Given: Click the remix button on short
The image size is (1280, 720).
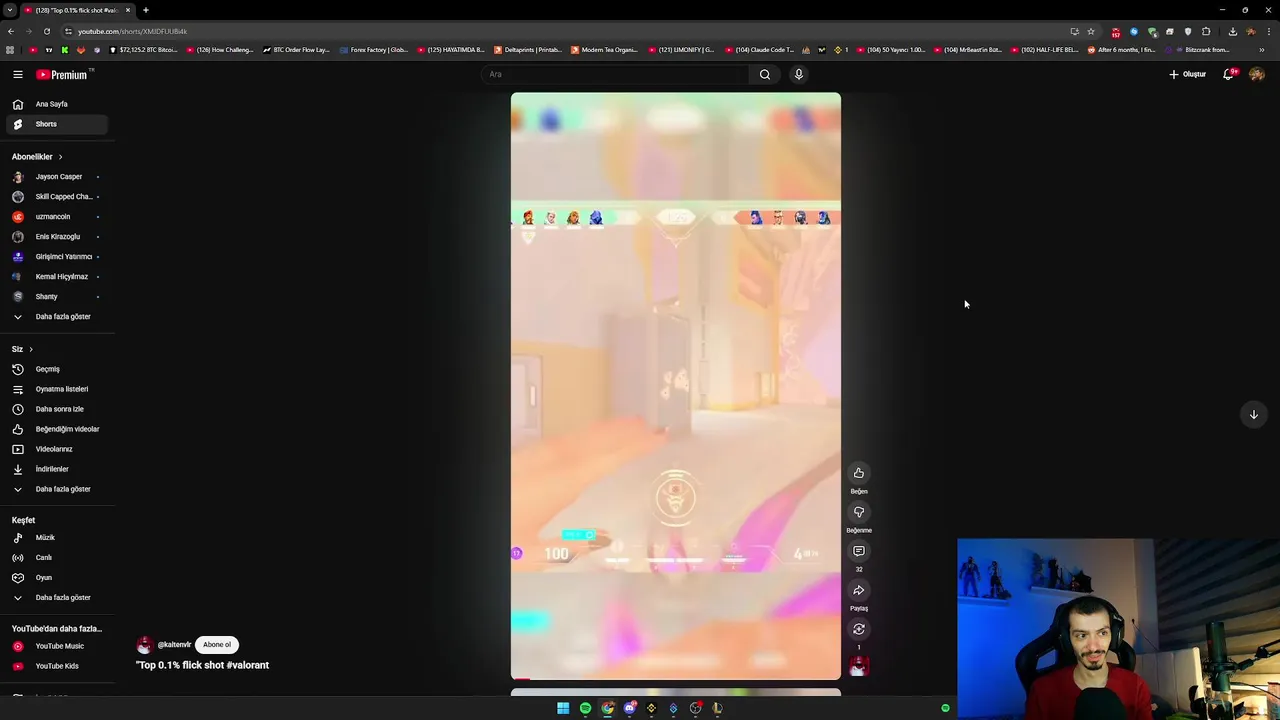Looking at the screenshot, I should tap(859, 629).
